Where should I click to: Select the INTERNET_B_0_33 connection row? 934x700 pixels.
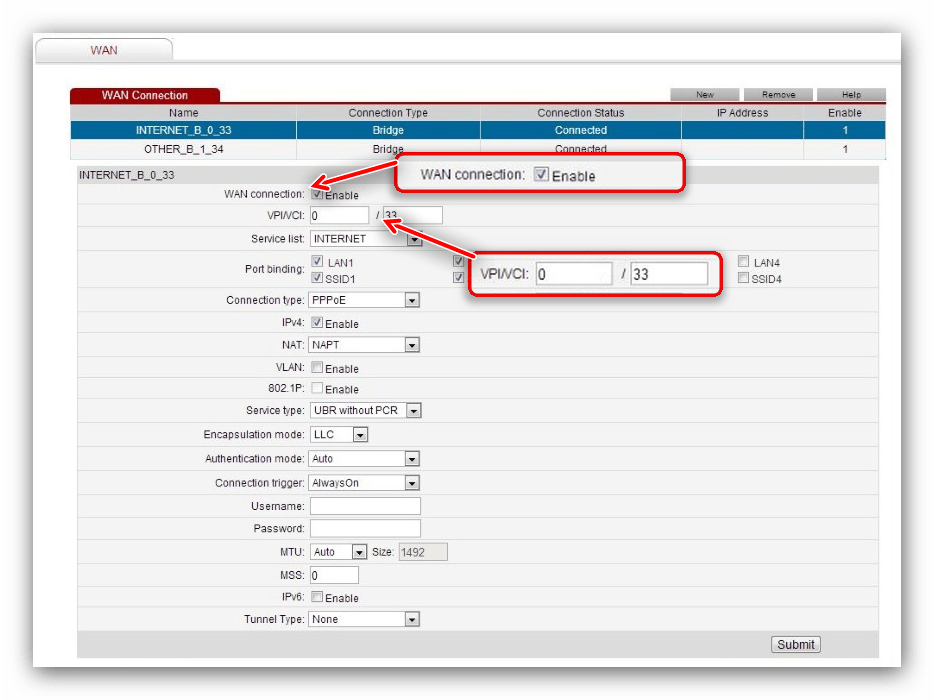pos(478,130)
